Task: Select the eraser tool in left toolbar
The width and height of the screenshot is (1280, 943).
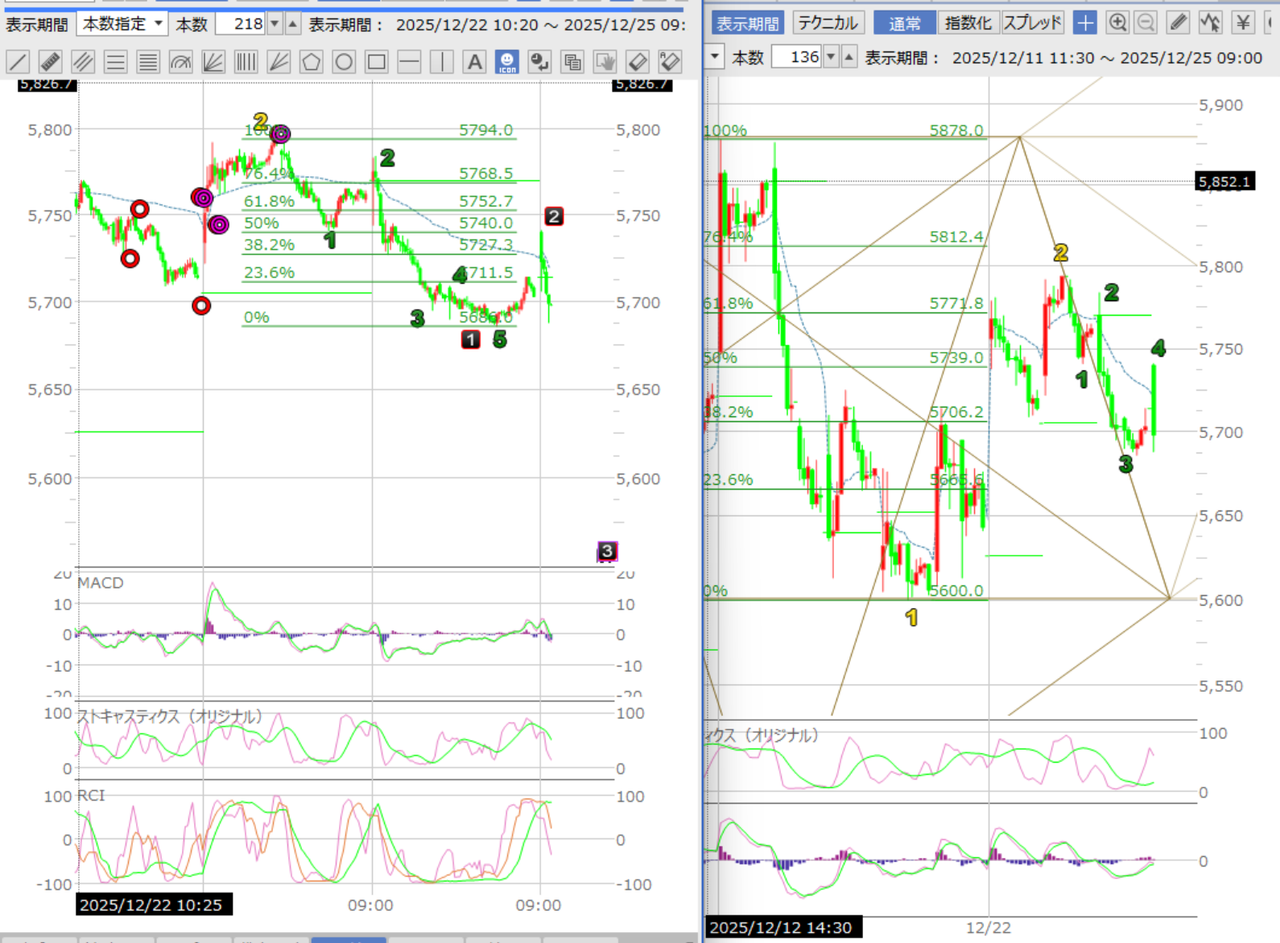Action: pos(638,62)
